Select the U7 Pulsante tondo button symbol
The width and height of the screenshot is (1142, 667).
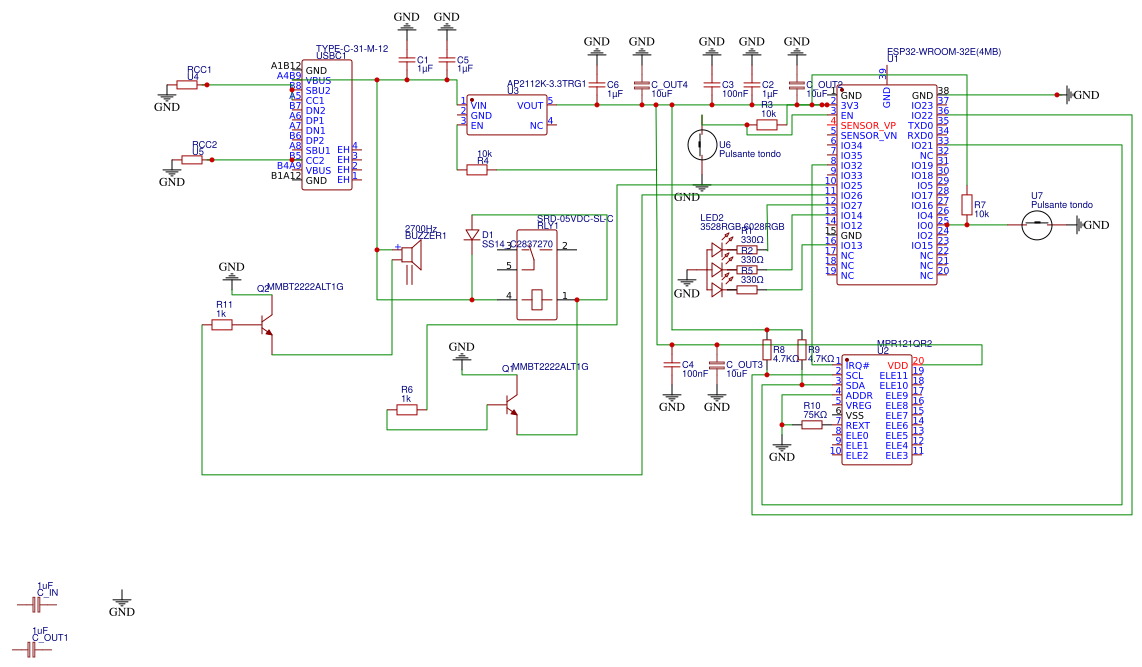[x=1036, y=225]
